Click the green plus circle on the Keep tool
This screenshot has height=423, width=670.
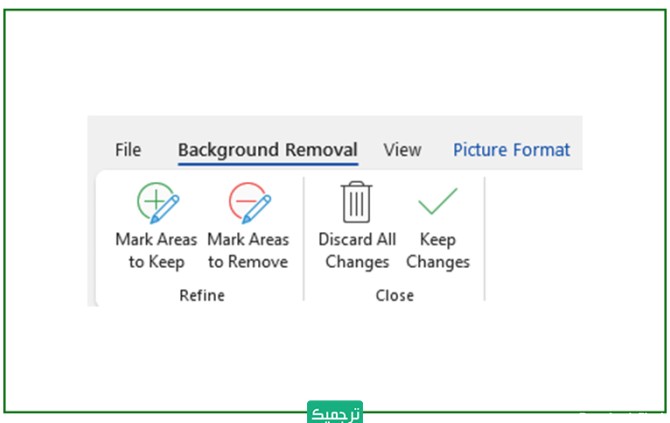[x=153, y=201]
